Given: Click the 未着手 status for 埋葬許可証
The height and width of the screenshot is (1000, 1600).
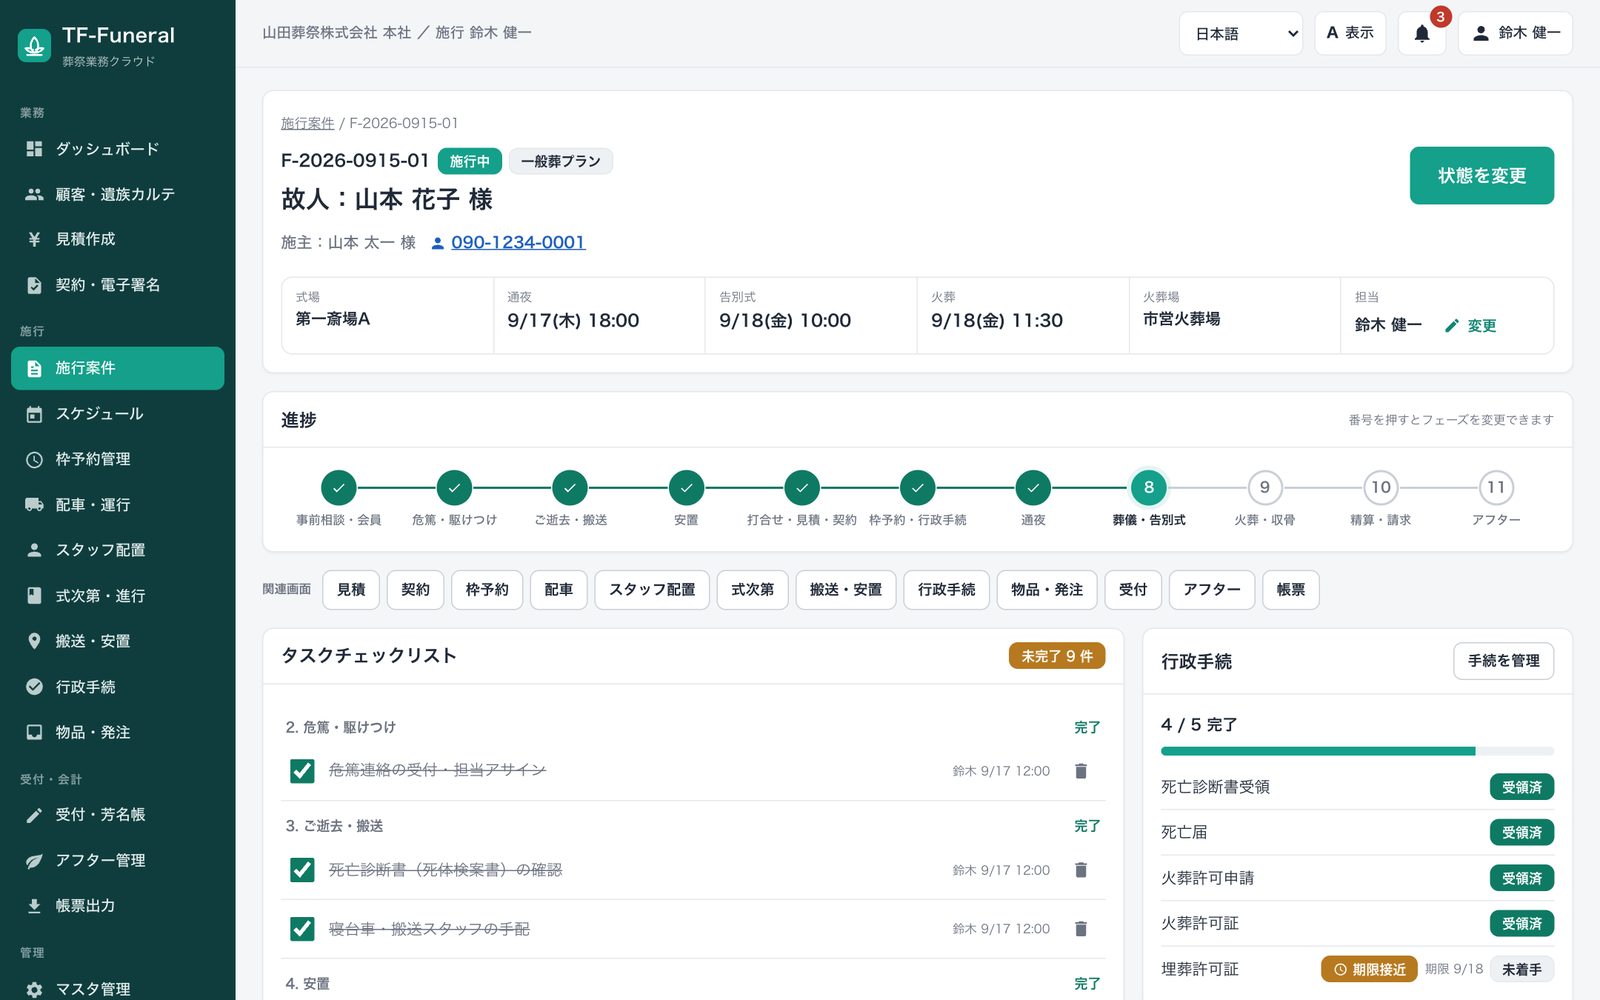Looking at the screenshot, I should (x=1522, y=969).
